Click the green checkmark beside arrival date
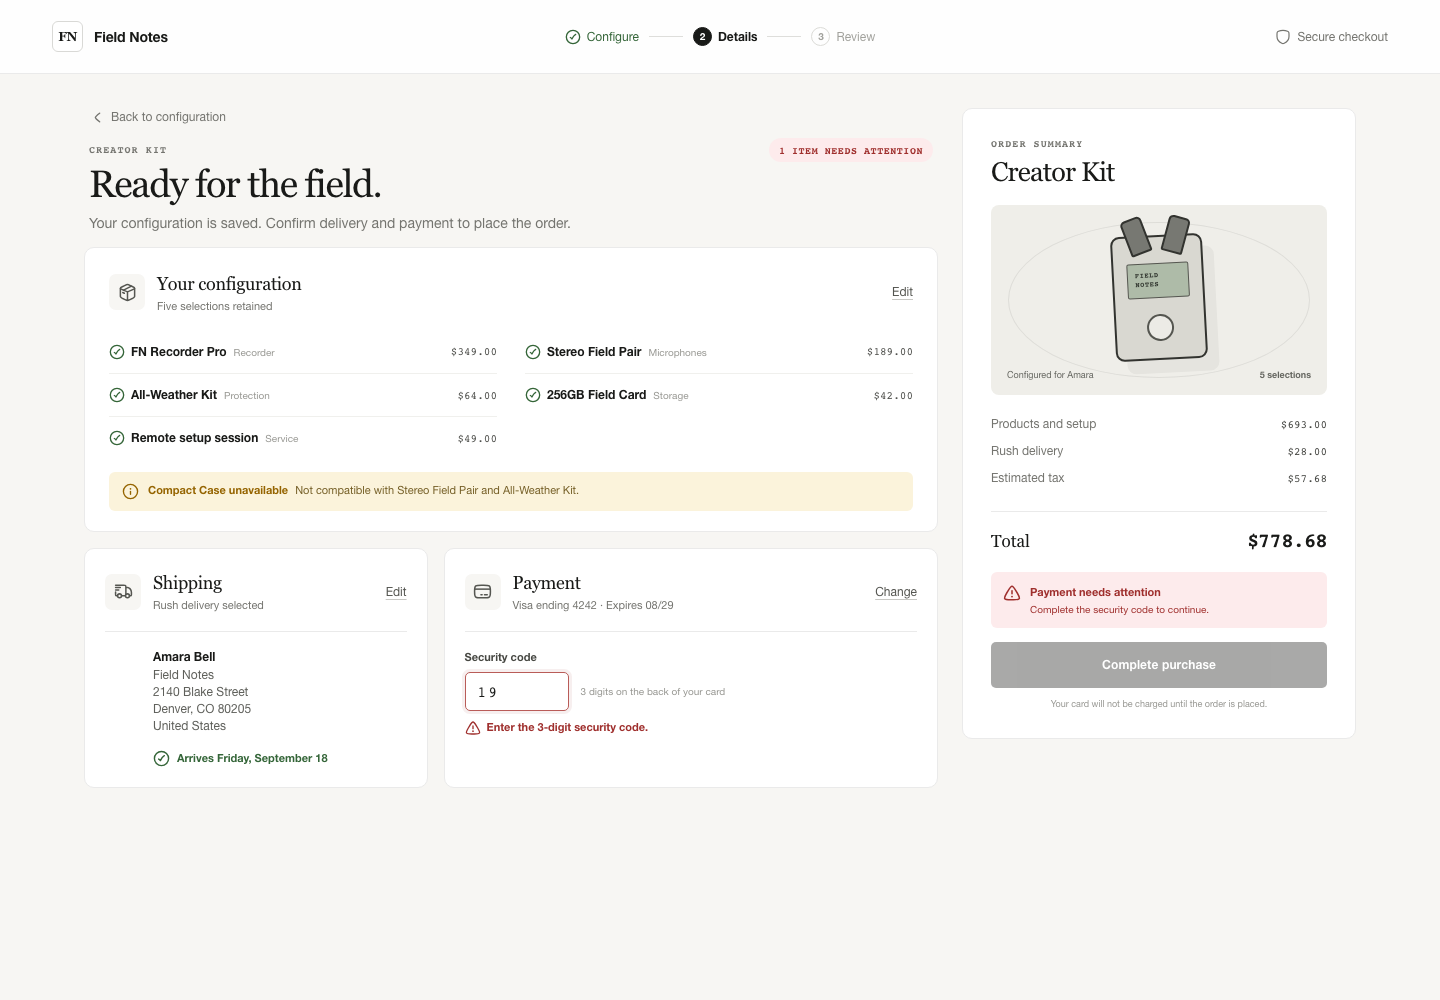Screen dimensions: 1440x1000 click(x=161, y=758)
